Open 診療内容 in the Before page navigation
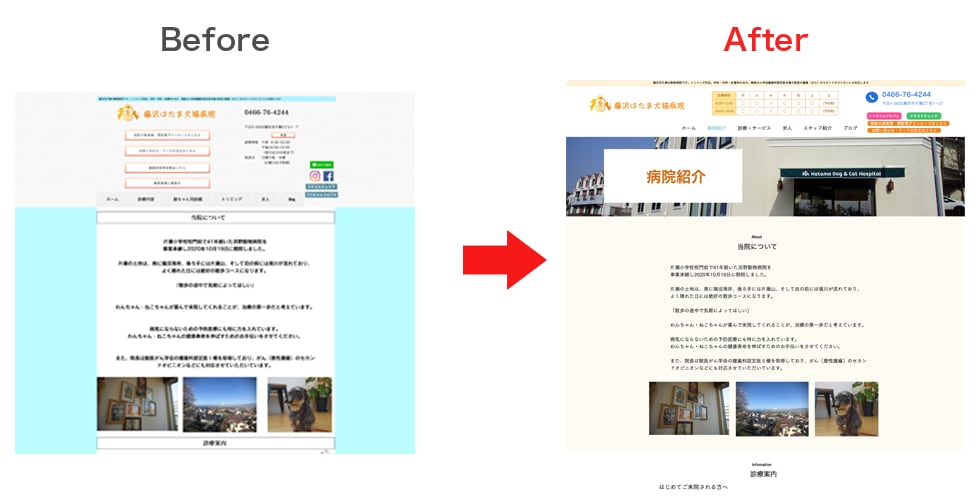This screenshot has height=500, width=980. (x=146, y=199)
